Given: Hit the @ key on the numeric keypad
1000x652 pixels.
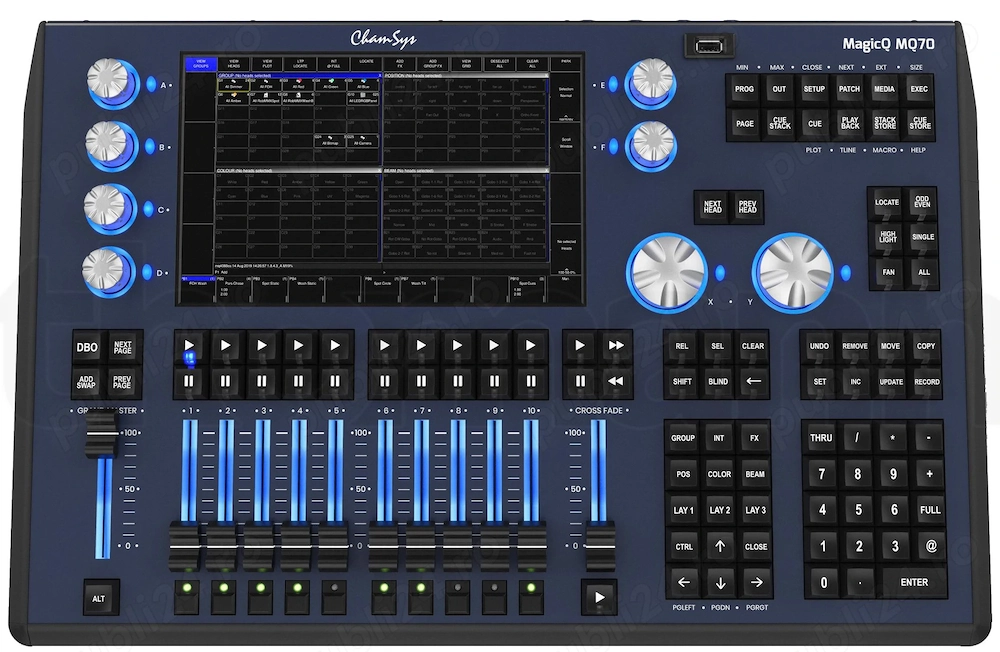Looking at the screenshot, I should (x=930, y=546).
